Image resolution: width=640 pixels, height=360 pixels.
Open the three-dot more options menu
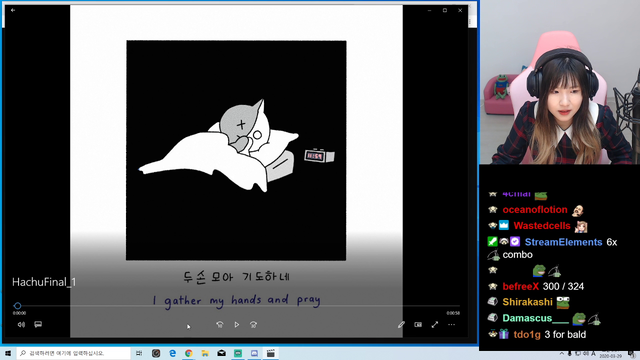(451, 324)
